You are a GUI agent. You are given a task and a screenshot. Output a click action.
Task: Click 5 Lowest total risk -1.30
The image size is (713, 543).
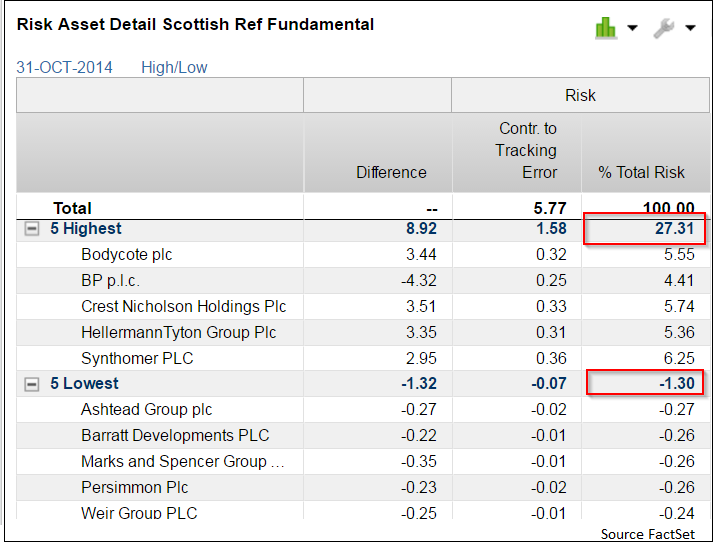point(677,383)
